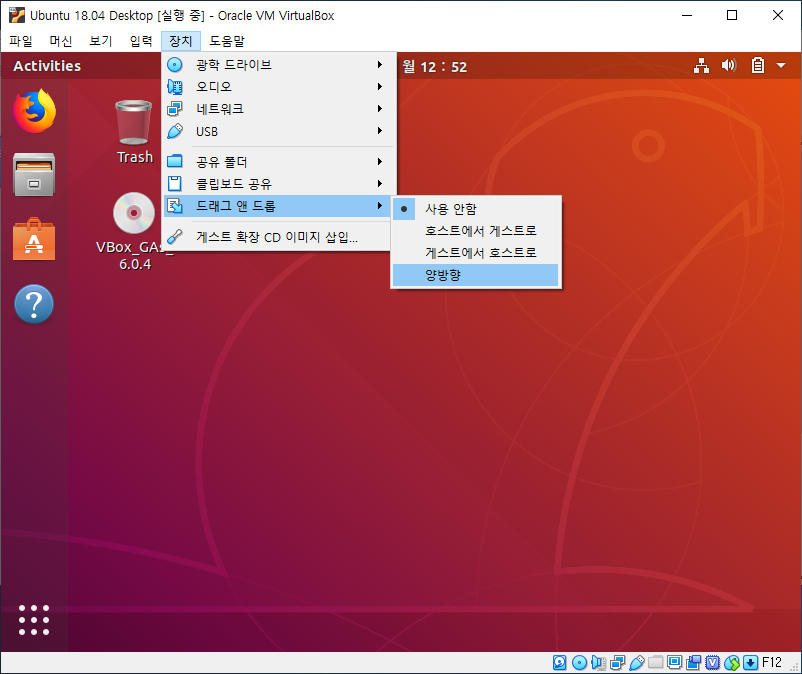The width and height of the screenshot is (802, 674).
Task: Click the 공유 폴더 folder icon
Action: coord(175,162)
